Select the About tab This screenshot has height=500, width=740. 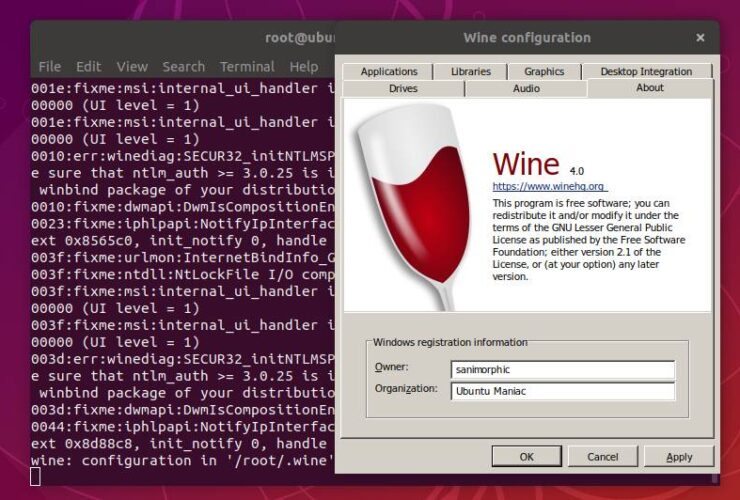pos(650,88)
